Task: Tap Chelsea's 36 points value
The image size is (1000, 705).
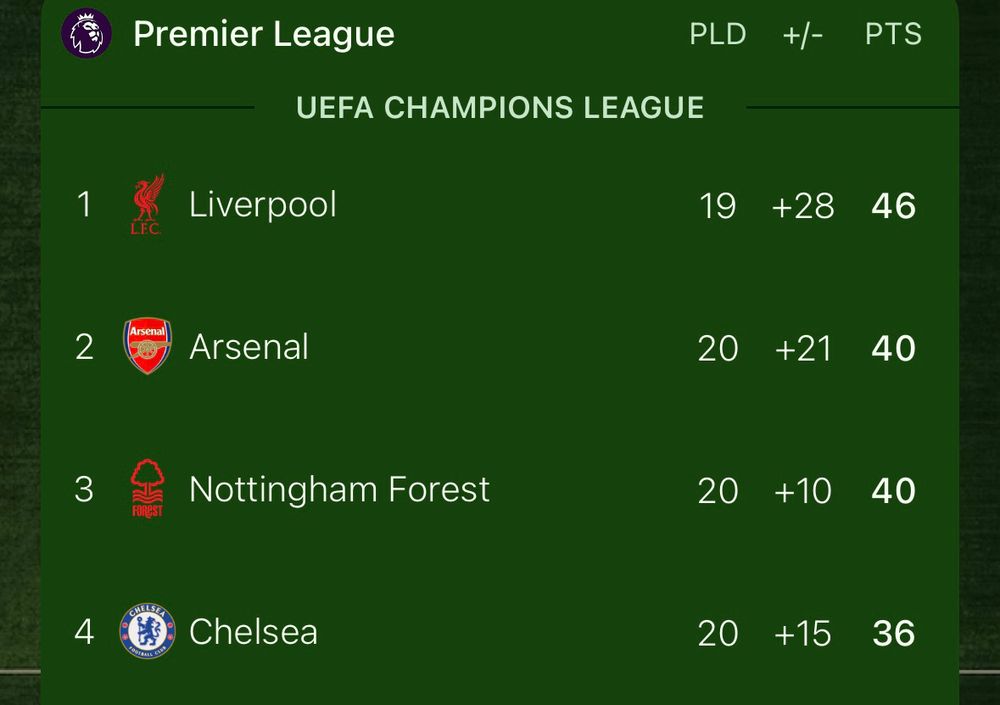Action: 893,634
